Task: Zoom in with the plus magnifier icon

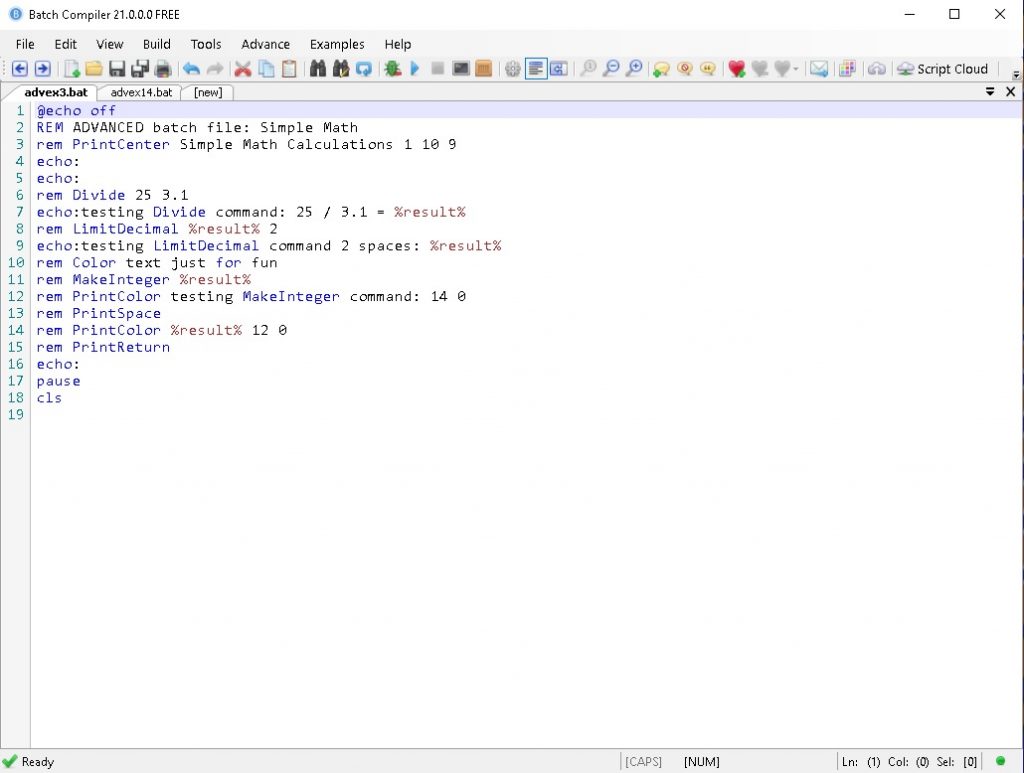Action: (x=634, y=69)
